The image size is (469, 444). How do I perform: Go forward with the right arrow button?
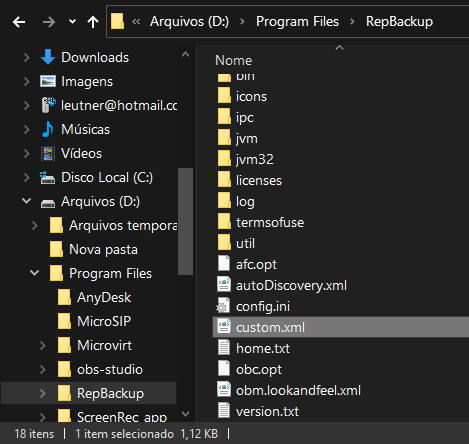[49, 22]
